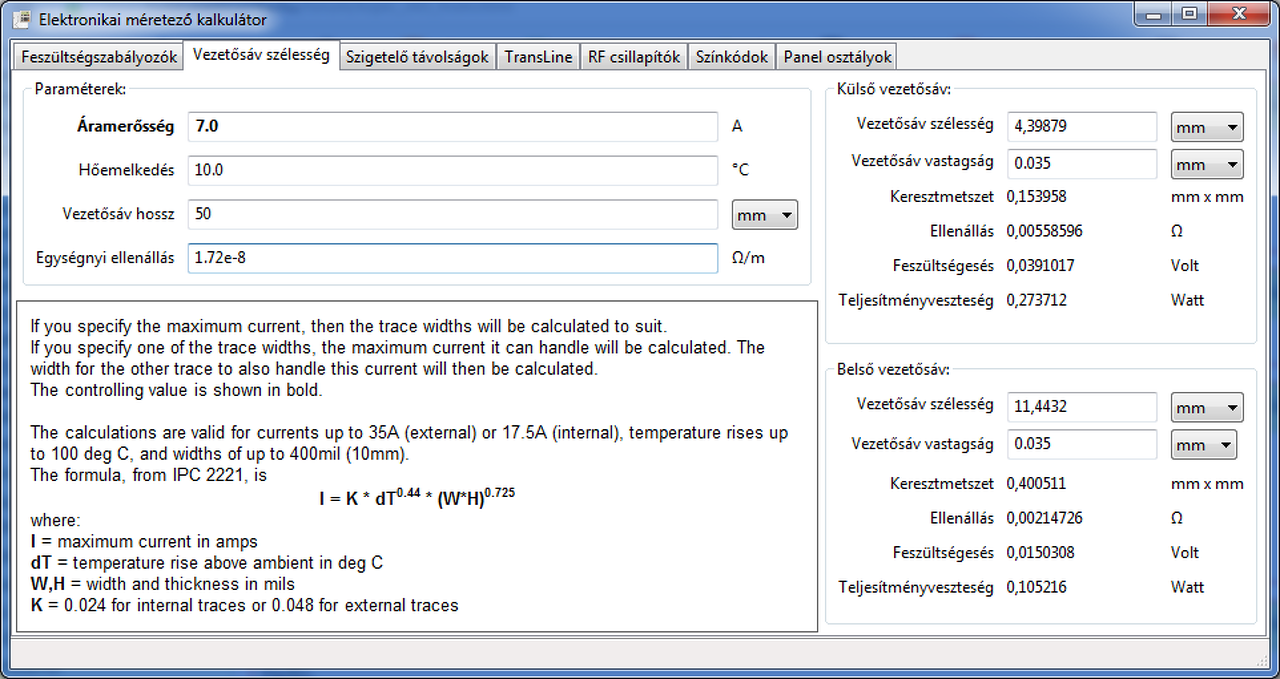Click the Áramerősség bold label
1280x679 pixels.
coord(126,126)
